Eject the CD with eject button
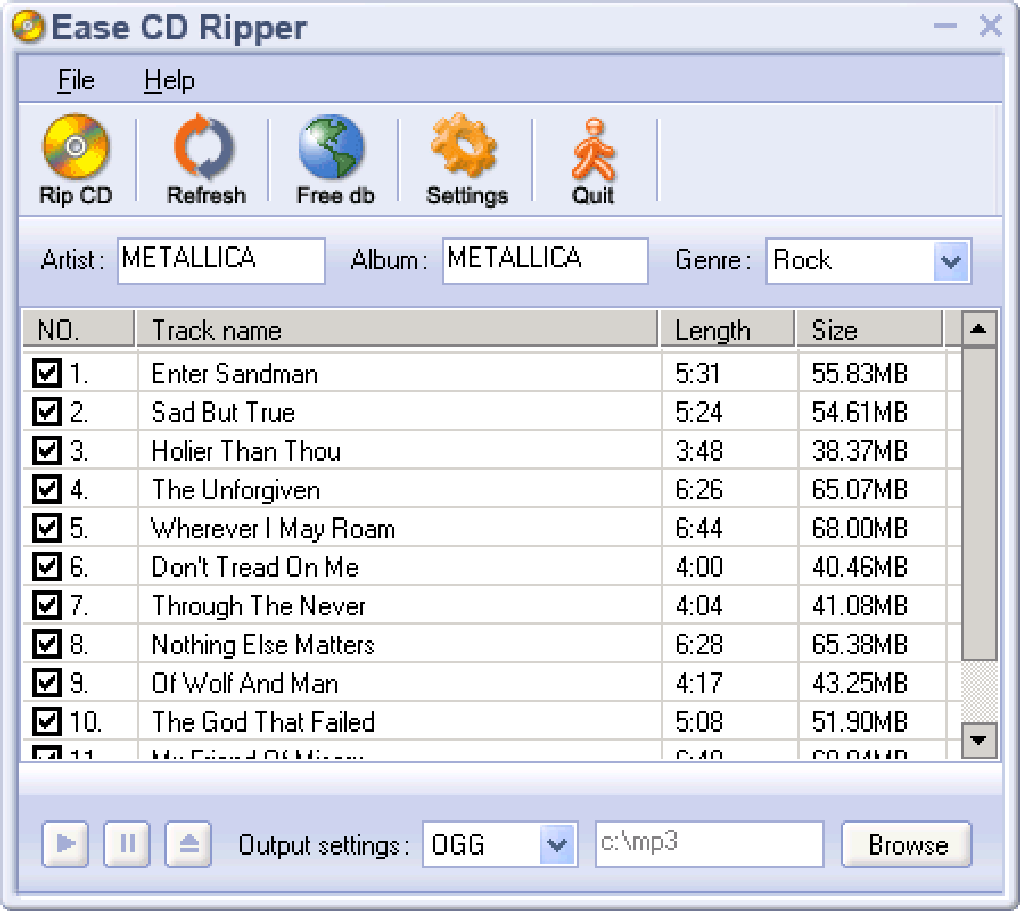This screenshot has height=911, width=1020. (x=188, y=844)
